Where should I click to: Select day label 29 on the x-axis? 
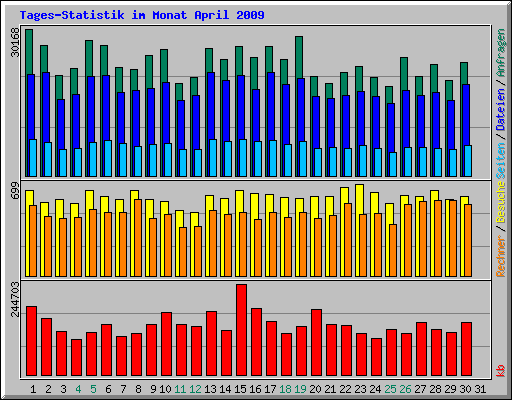450,389
